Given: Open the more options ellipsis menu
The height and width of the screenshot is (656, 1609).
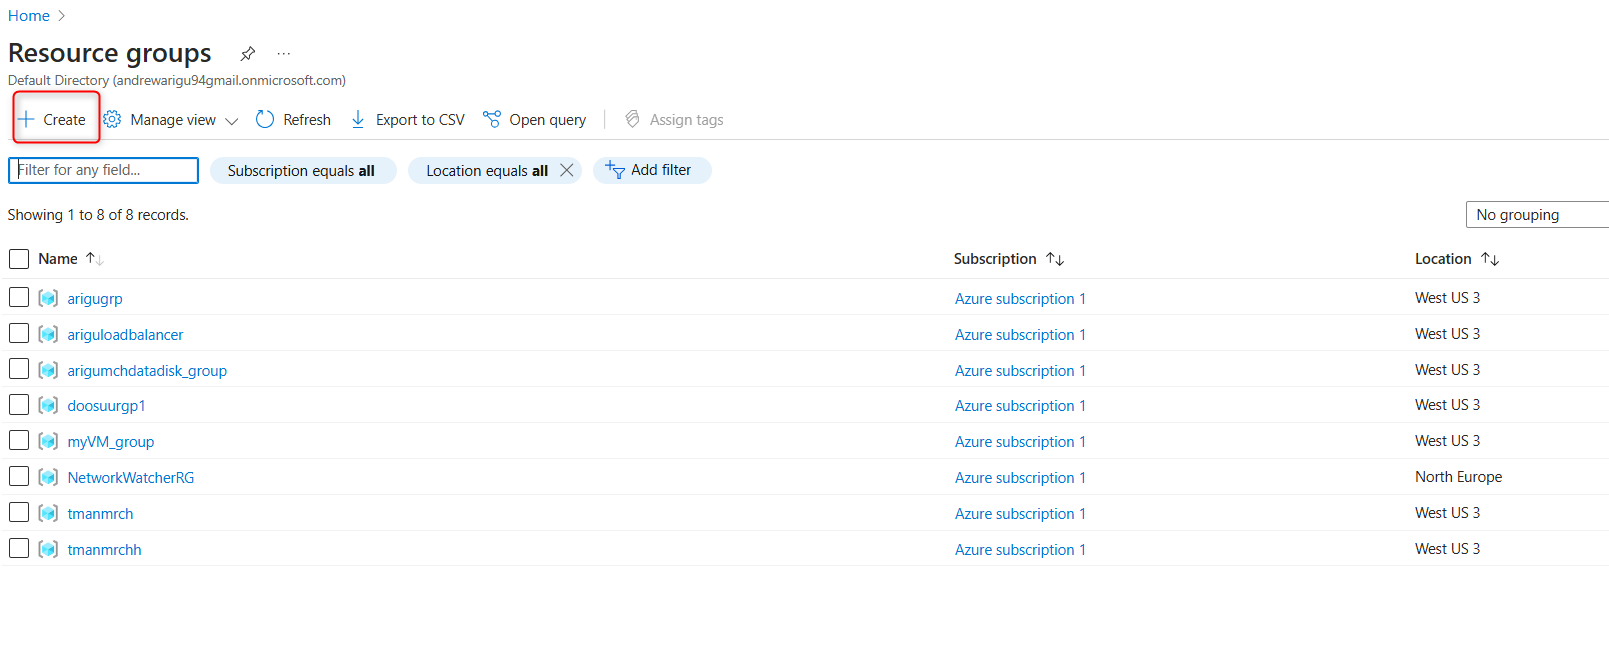Looking at the screenshot, I should point(284,53).
